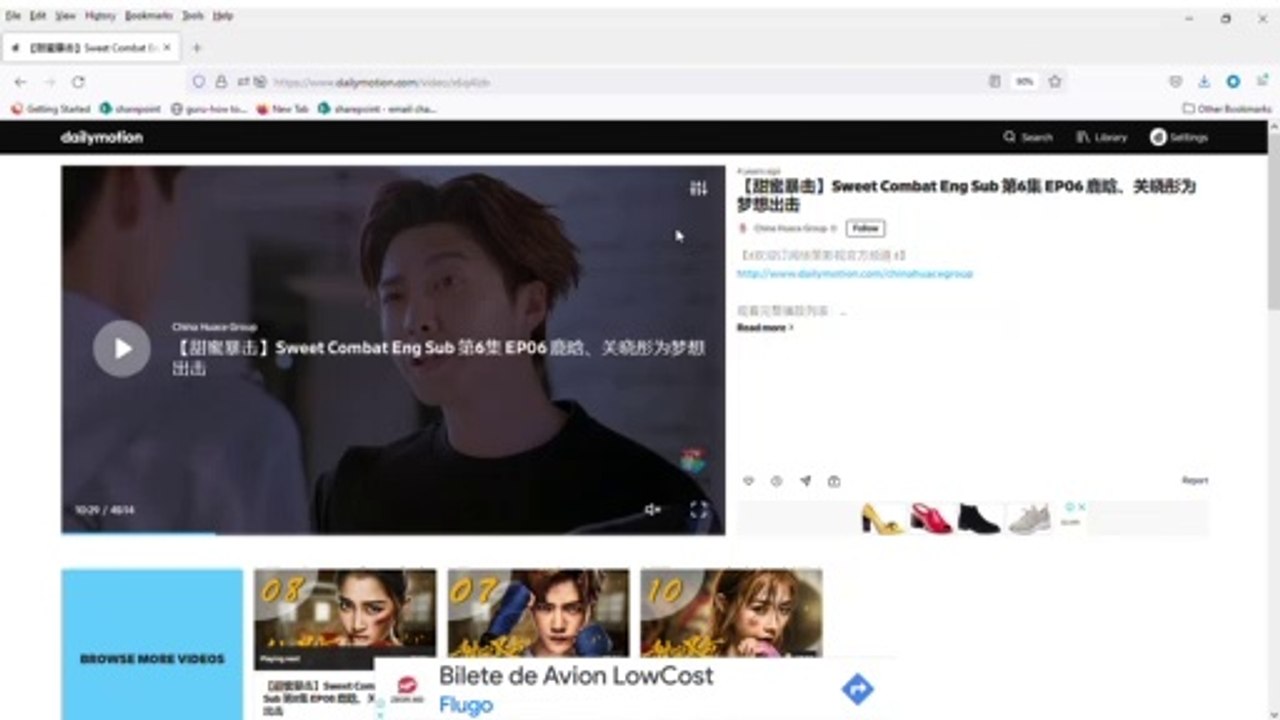This screenshot has width=1280, height=720.
Task: Go back to the previous page
Action: (21, 82)
